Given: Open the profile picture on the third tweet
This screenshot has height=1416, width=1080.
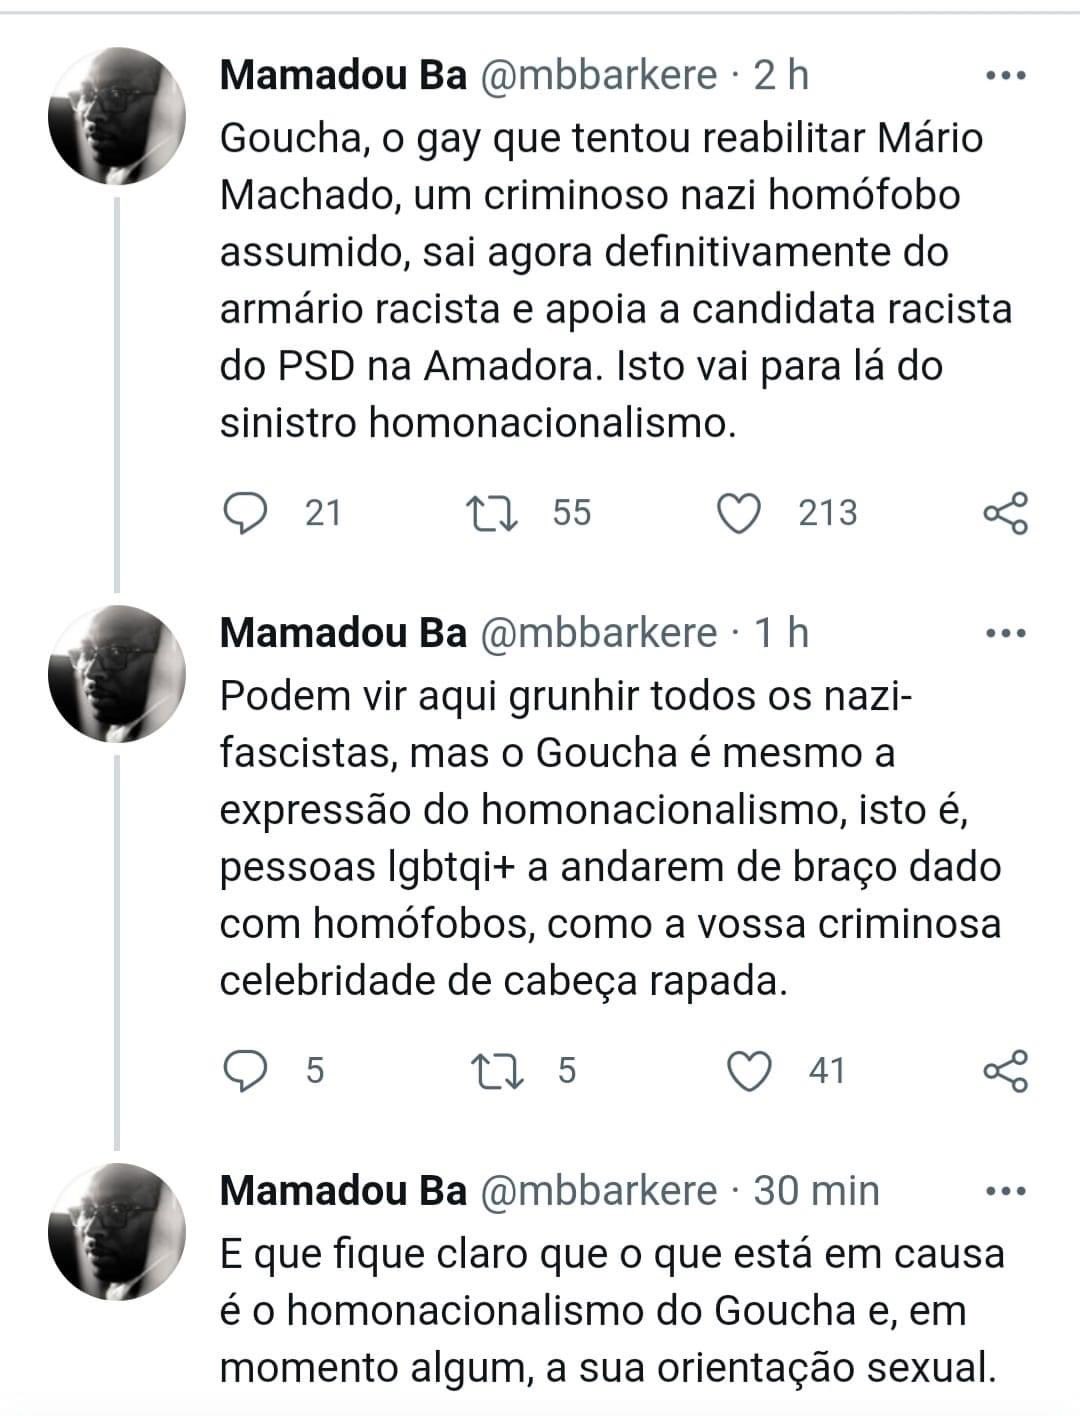Looking at the screenshot, I should tap(118, 1231).
